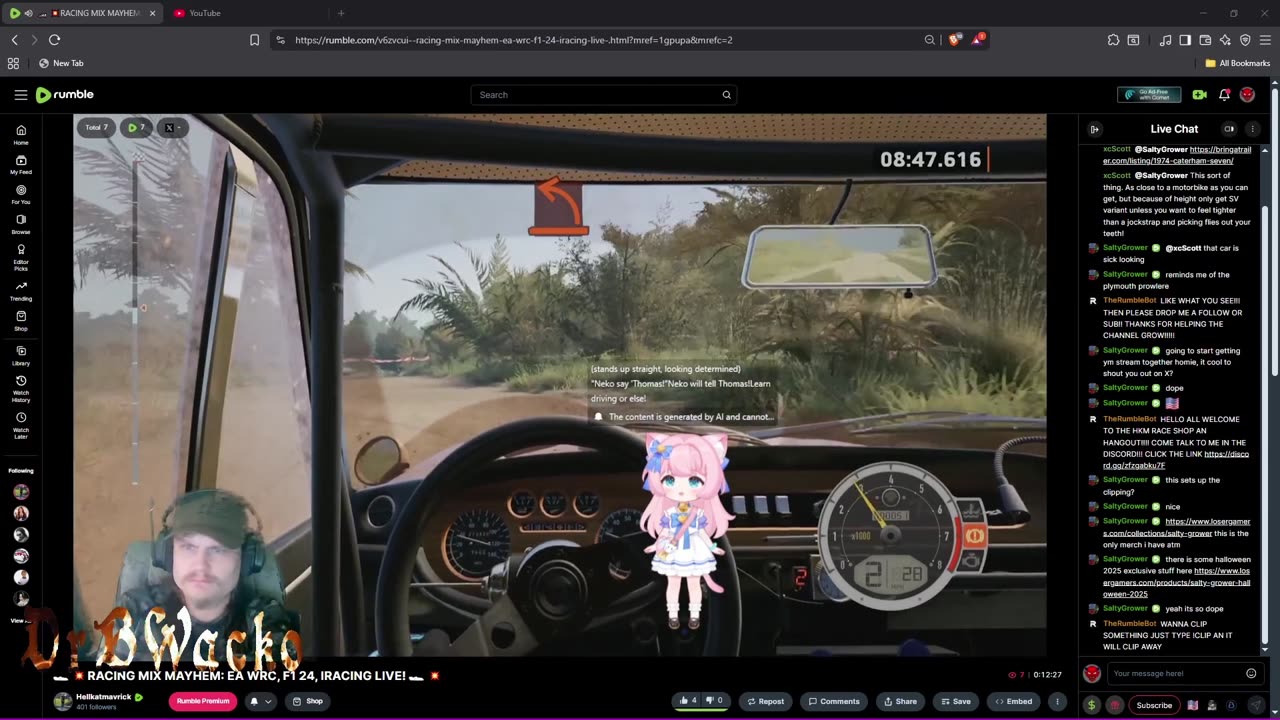Collapse the Live Chat panel

click(1094, 129)
